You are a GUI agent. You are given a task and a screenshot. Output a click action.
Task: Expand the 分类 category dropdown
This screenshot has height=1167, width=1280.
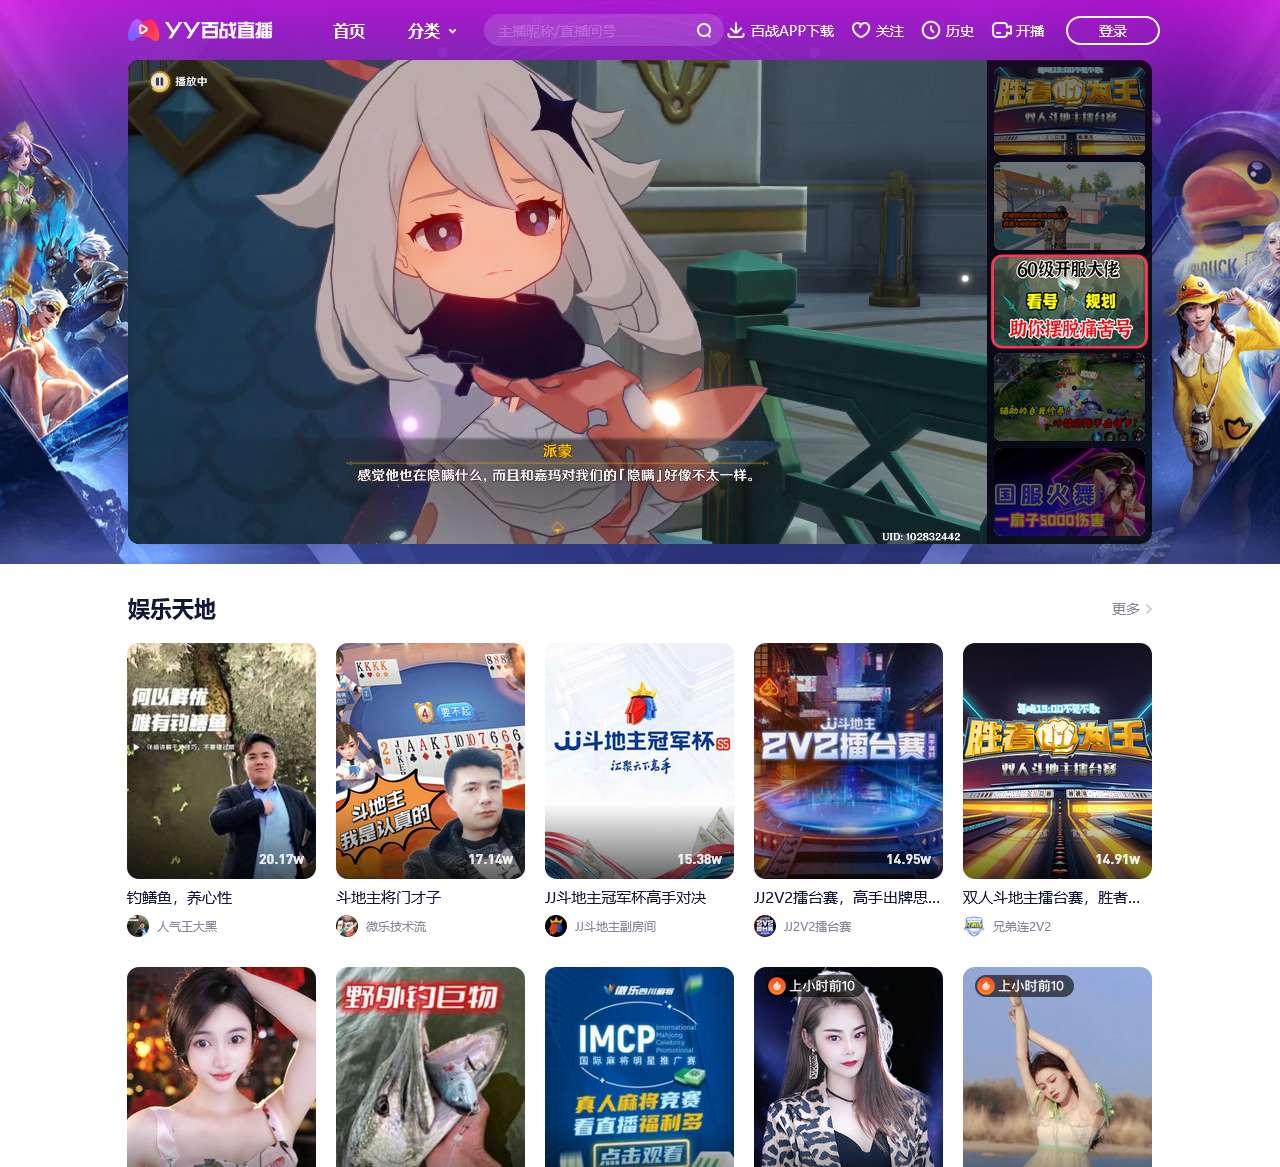432,31
